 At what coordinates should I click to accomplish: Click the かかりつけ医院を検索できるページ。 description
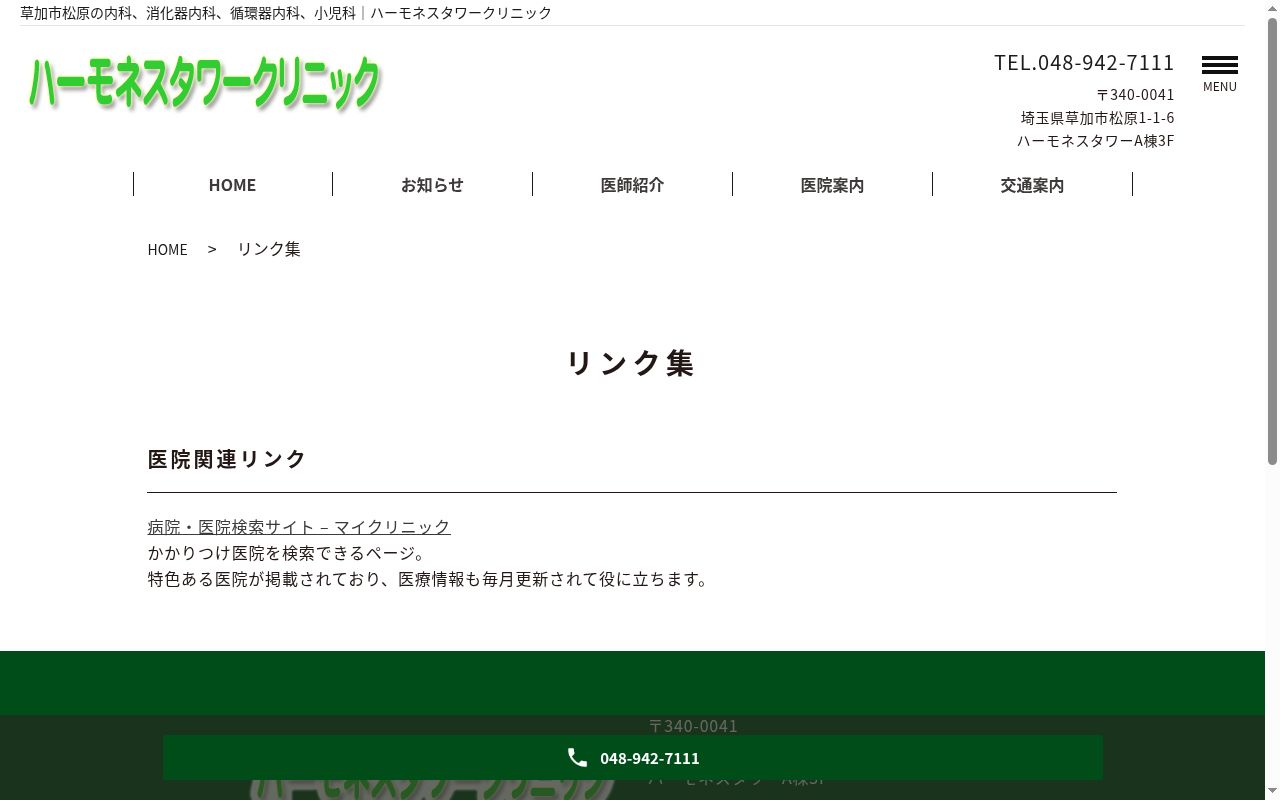[289, 553]
